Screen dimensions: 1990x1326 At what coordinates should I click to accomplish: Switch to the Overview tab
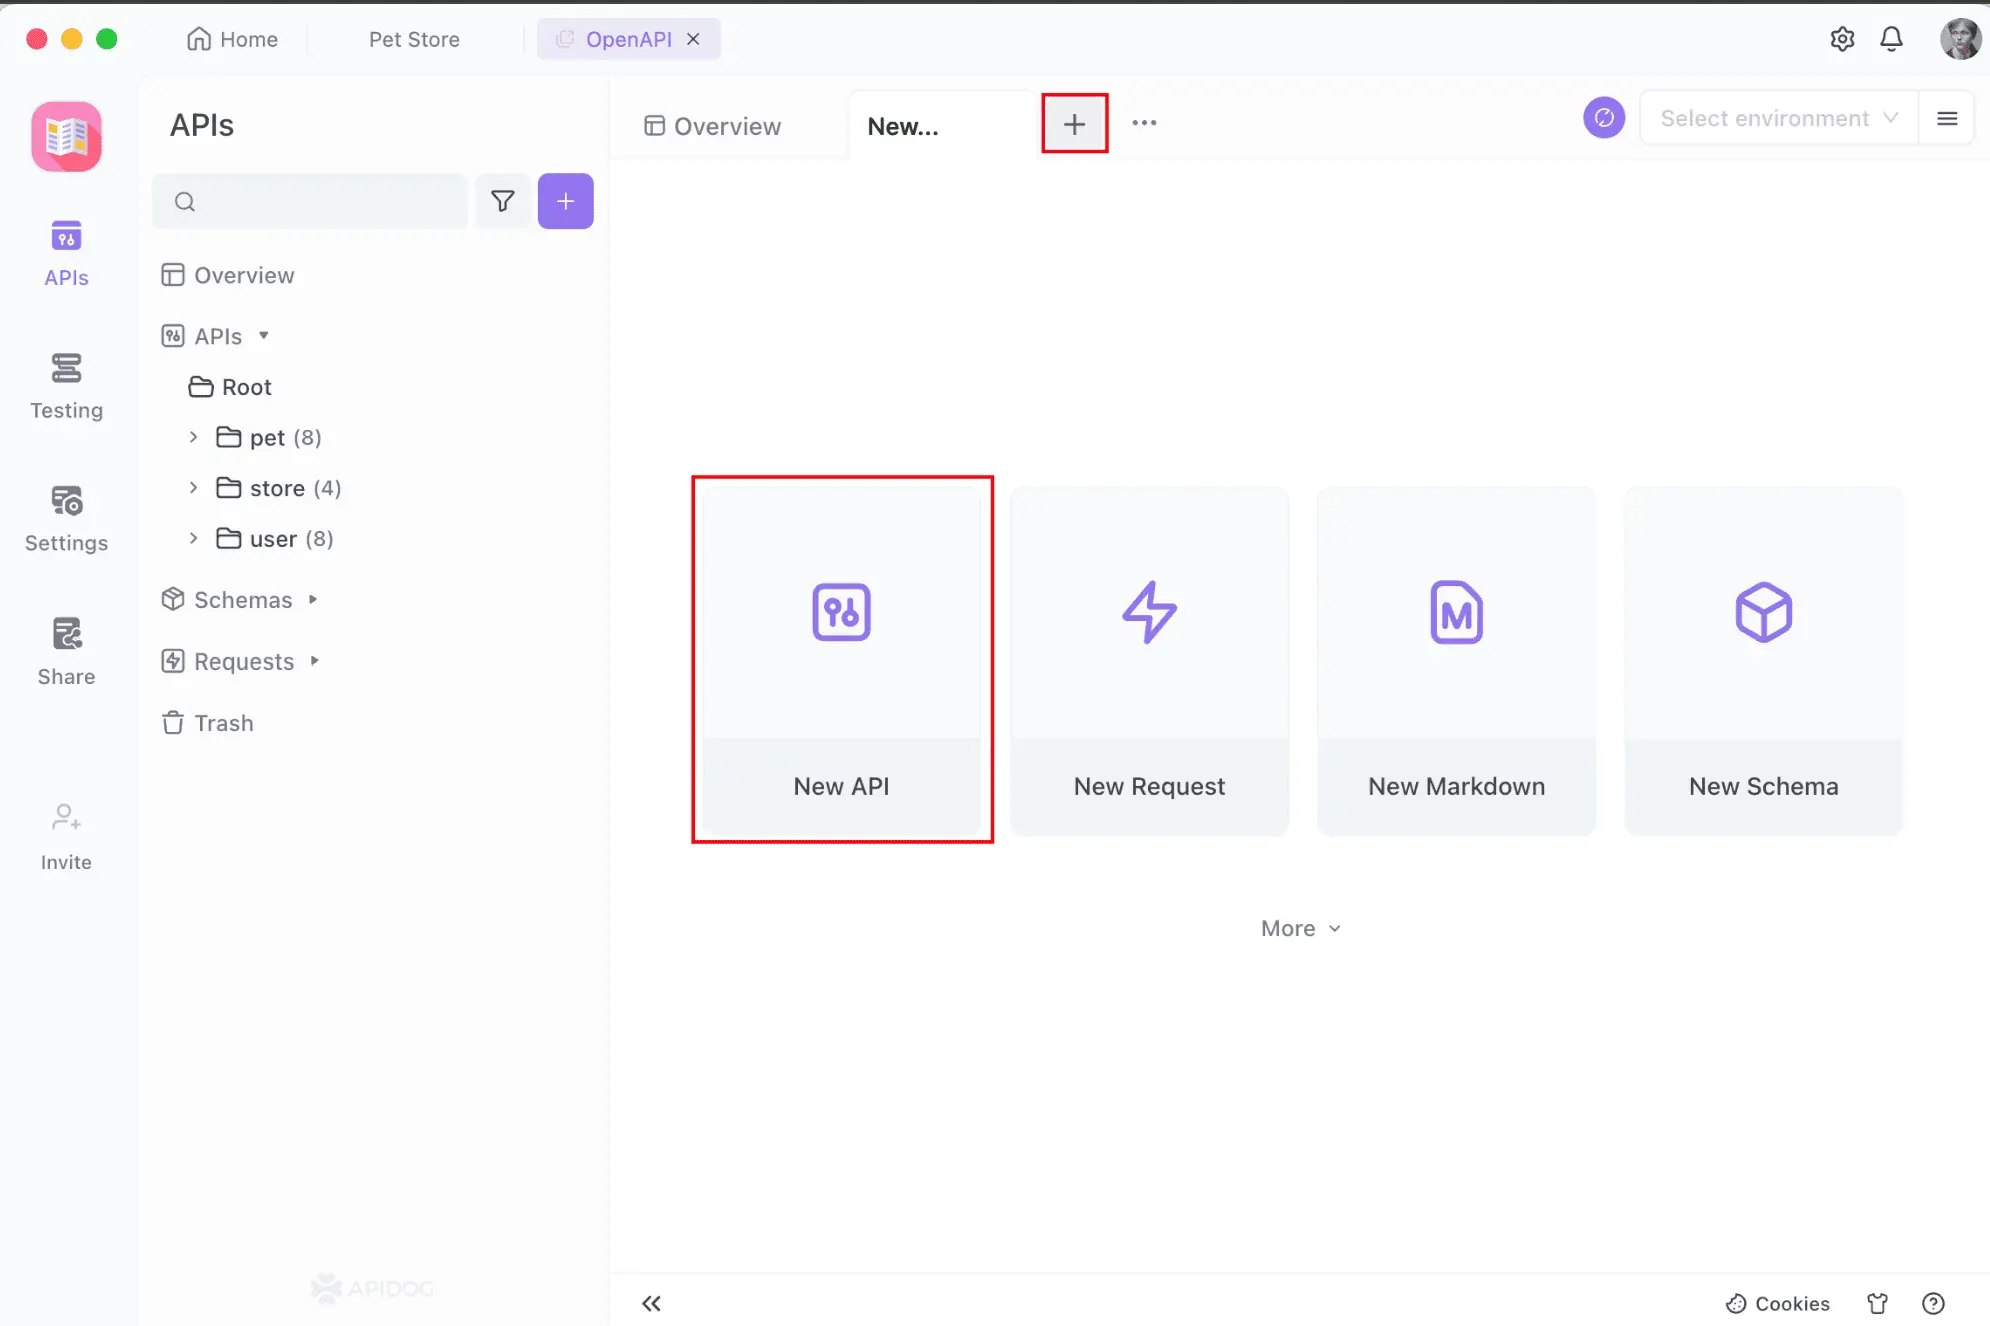coord(712,126)
